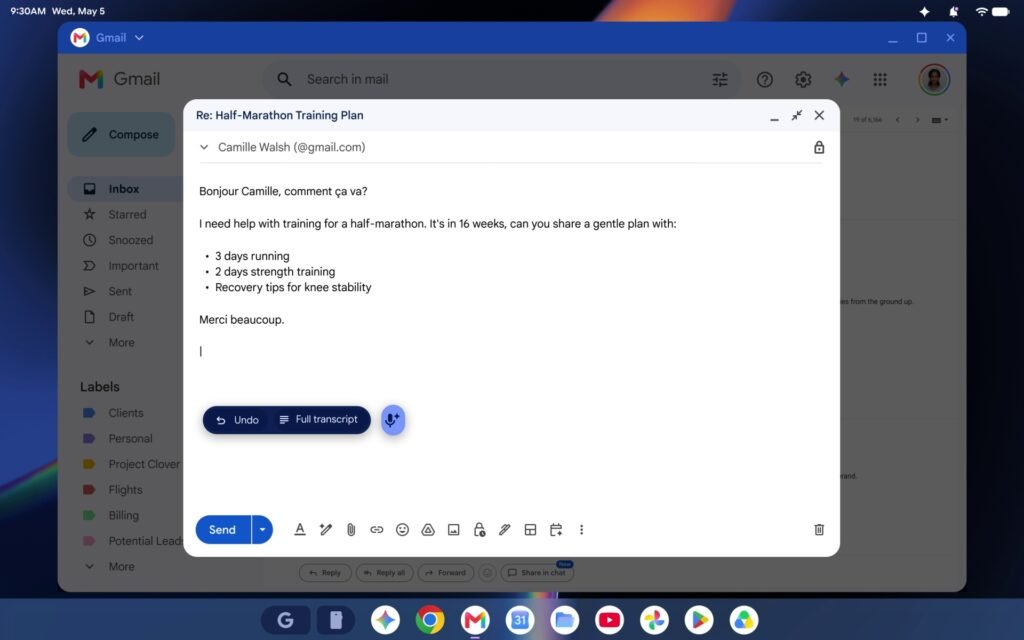Image resolution: width=1024 pixels, height=640 pixels.
Task: Open input tools dropdown near message counter
Action: (x=939, y=120)
